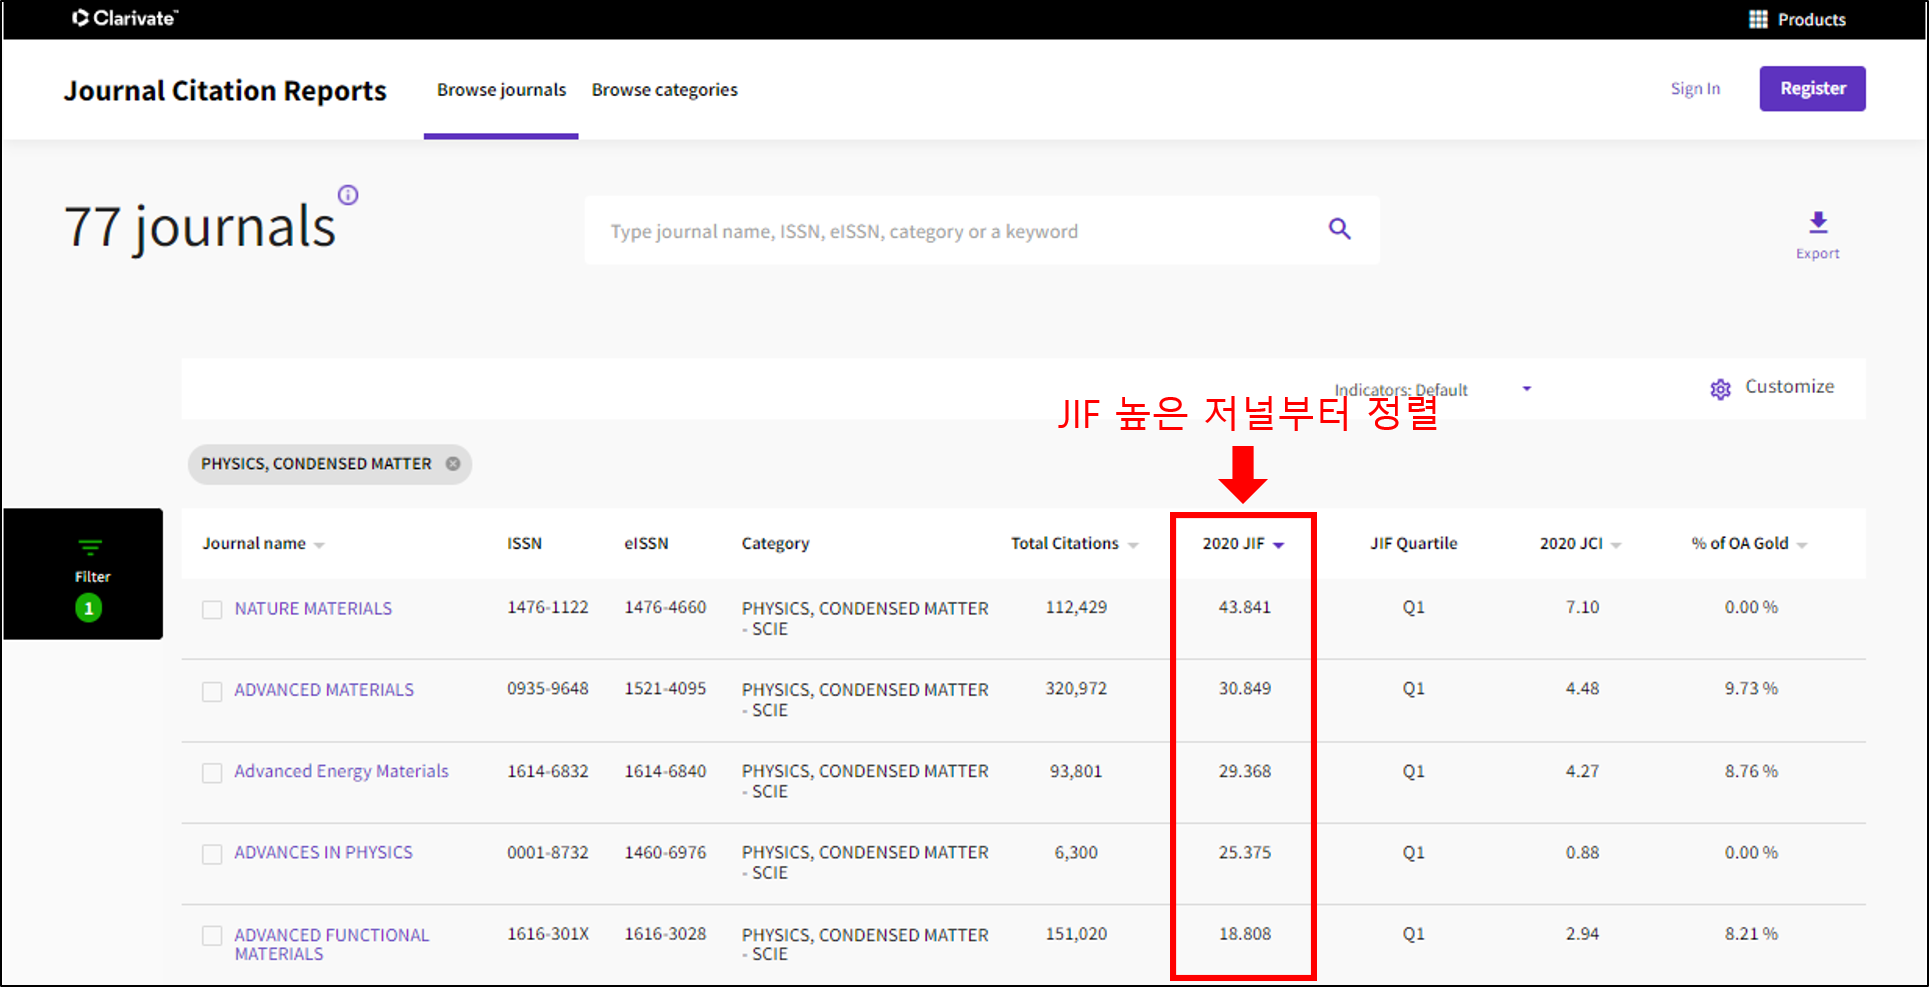Open the Advanced Energy Materials journal link

pyautogui.click(x=341, y=771)
